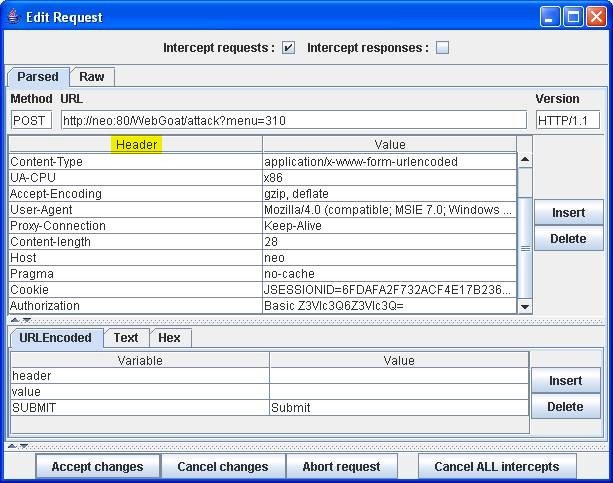The image size is (613, 483).
Task: Click the Java icon in the title bar
Action: (x=13, y=16)
